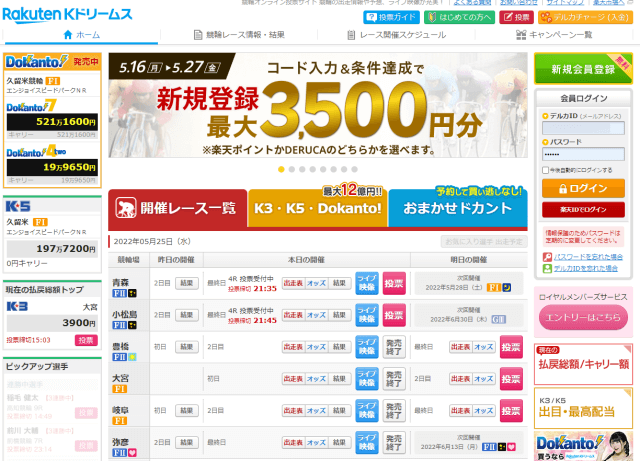Click the red 投票 header button
The image size is (640, 461).
point(517,17)
